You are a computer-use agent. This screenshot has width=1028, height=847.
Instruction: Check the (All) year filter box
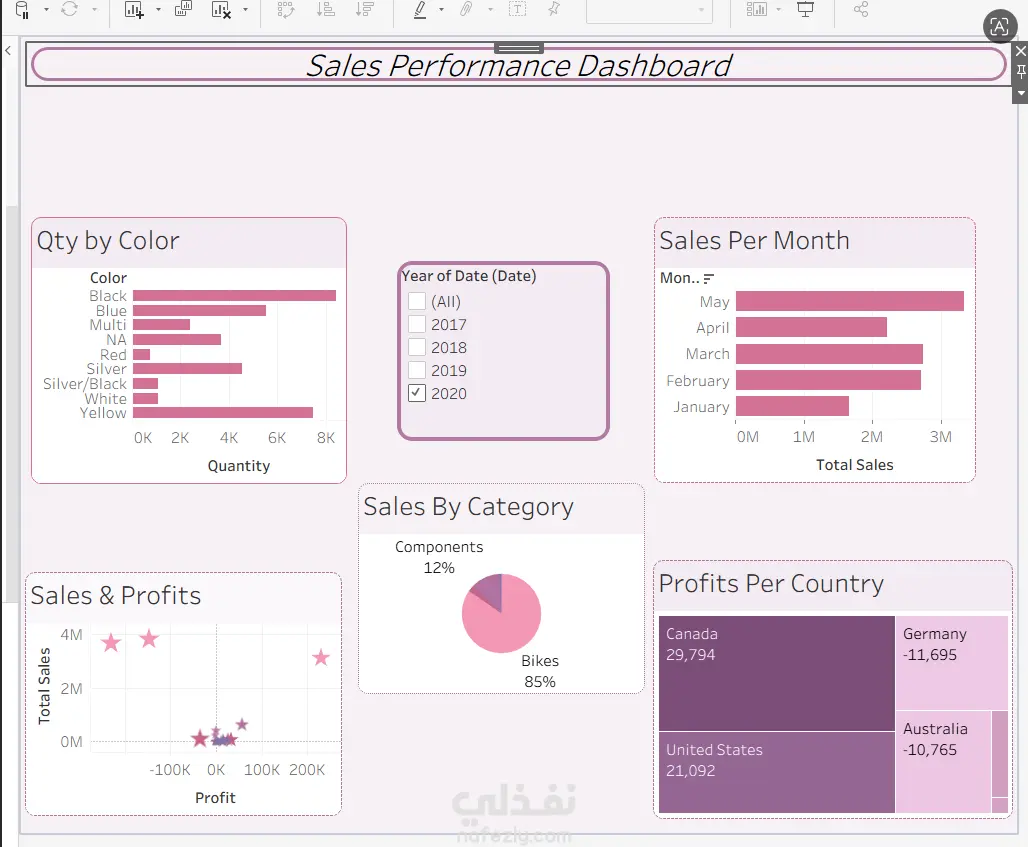point(417,301)
